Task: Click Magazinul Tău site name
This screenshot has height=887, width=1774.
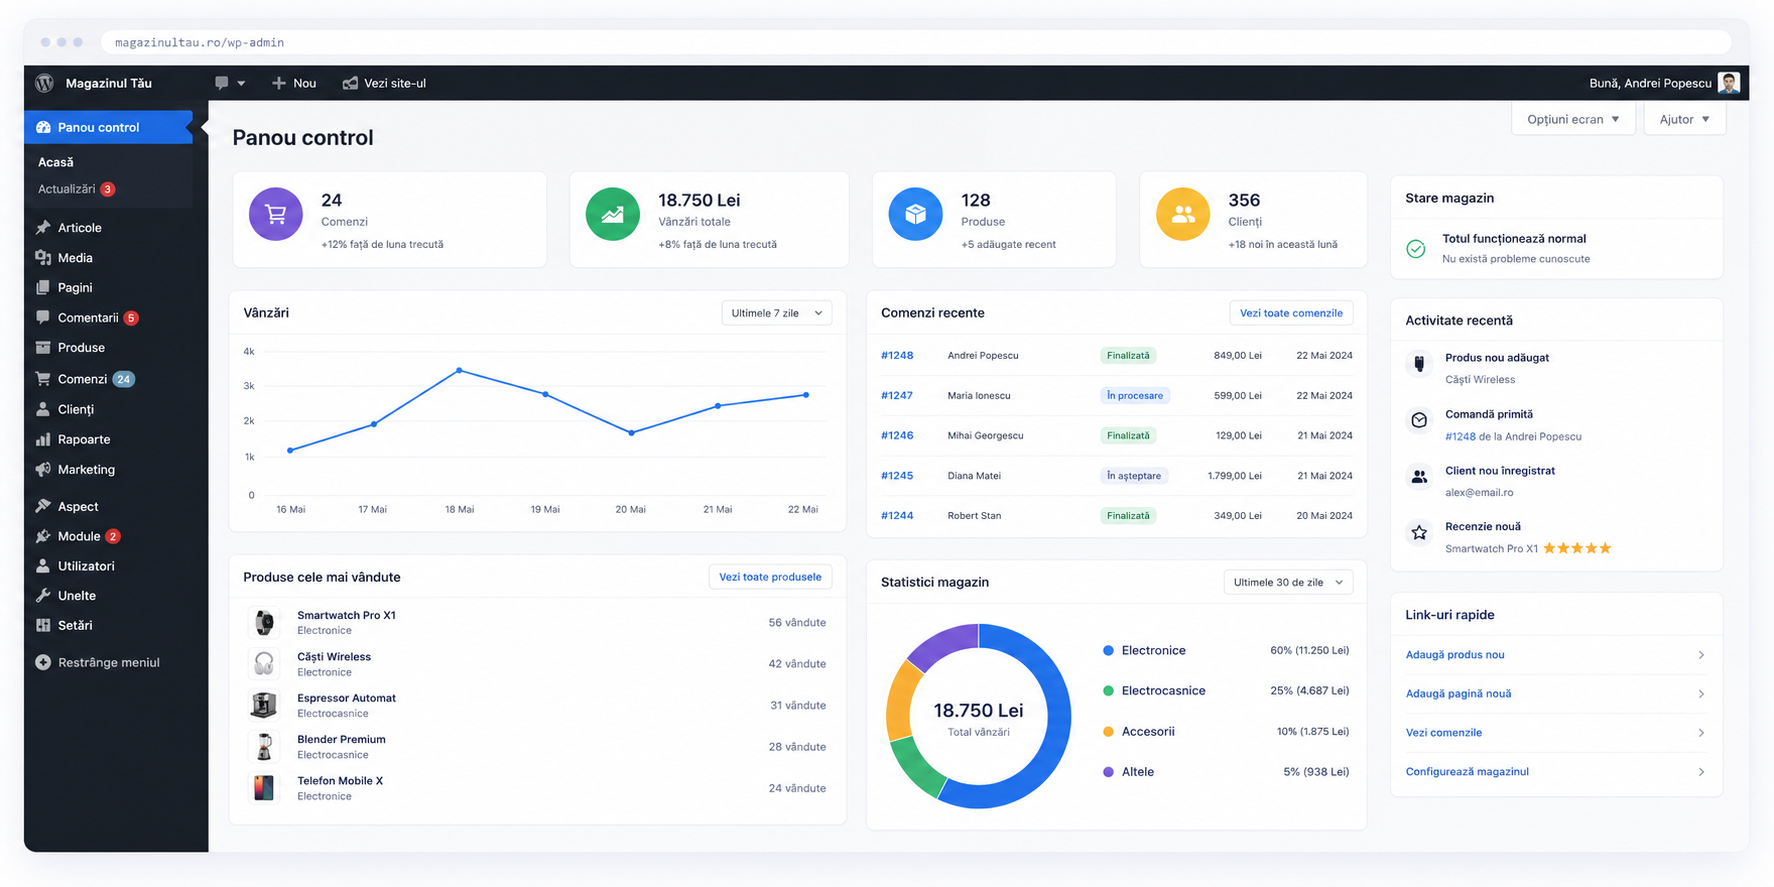Action: [109, 83]
